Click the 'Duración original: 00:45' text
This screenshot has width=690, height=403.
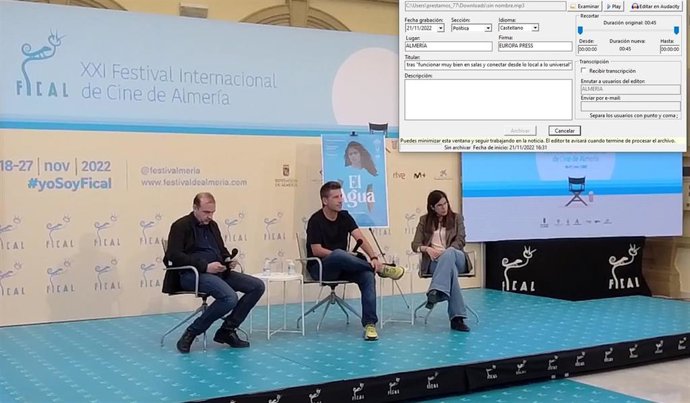point(630,23)
